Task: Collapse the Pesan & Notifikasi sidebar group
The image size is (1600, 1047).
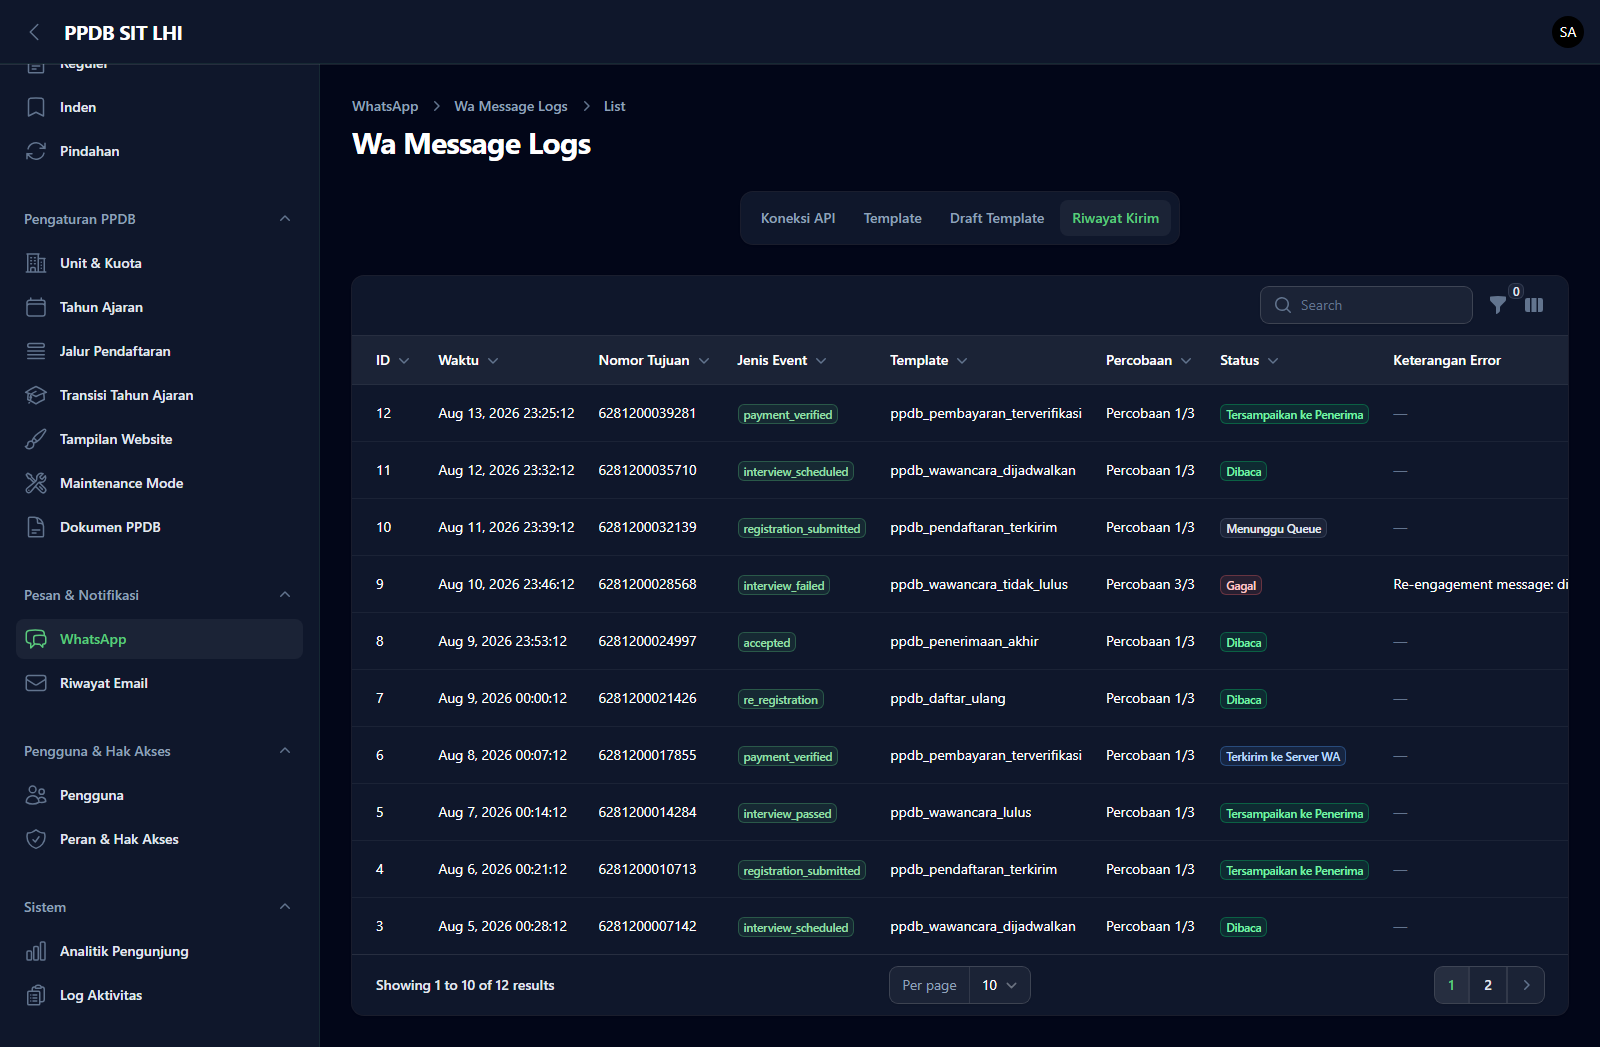Action: pyautogui.click(x=285, y=595)
